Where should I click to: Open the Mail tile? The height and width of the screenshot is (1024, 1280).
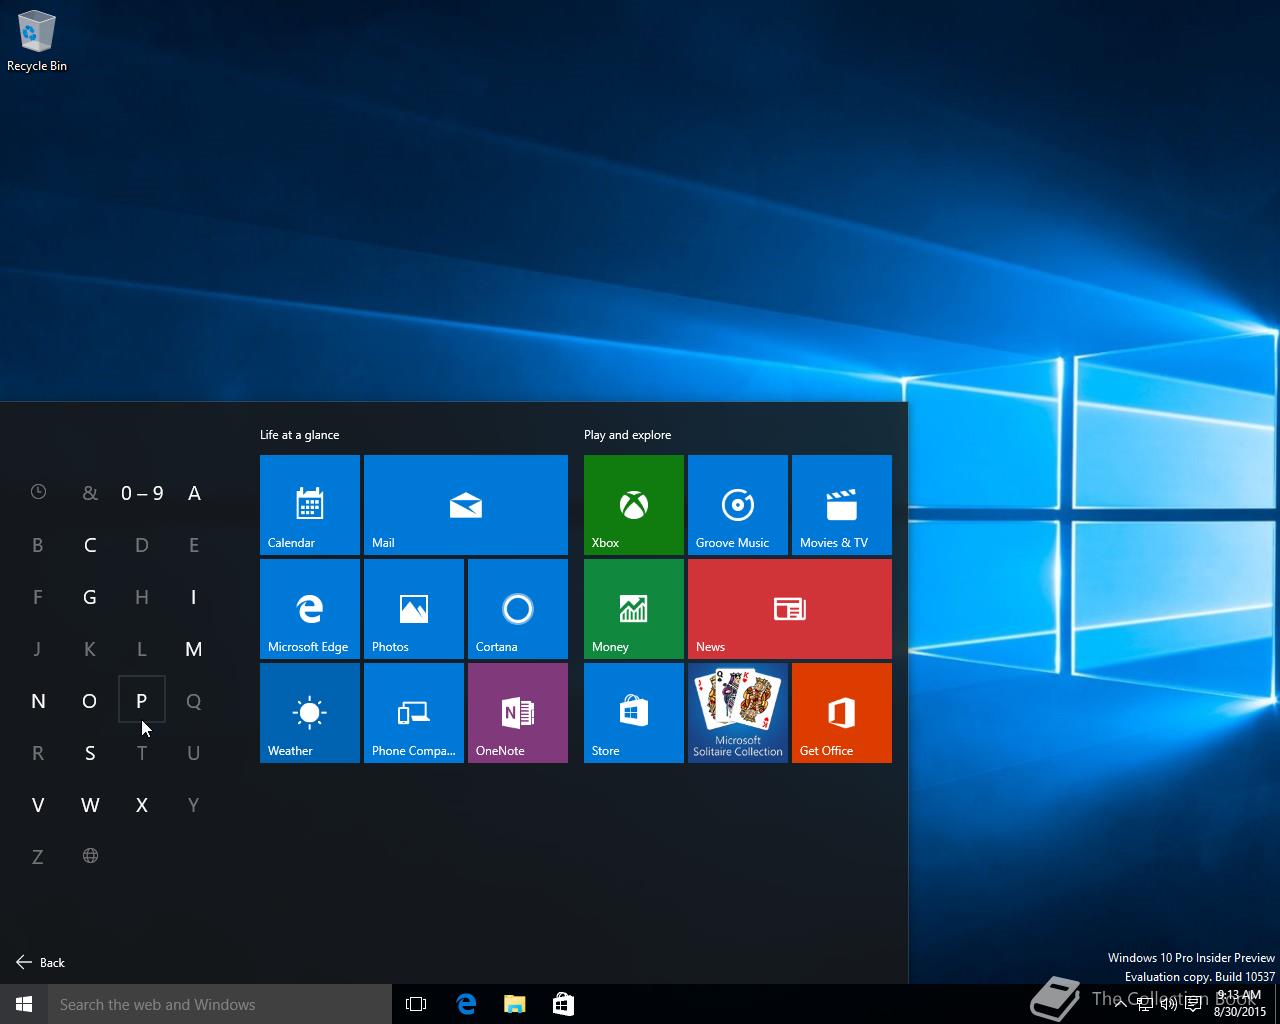pyautogui.click(x=466, y=505)
